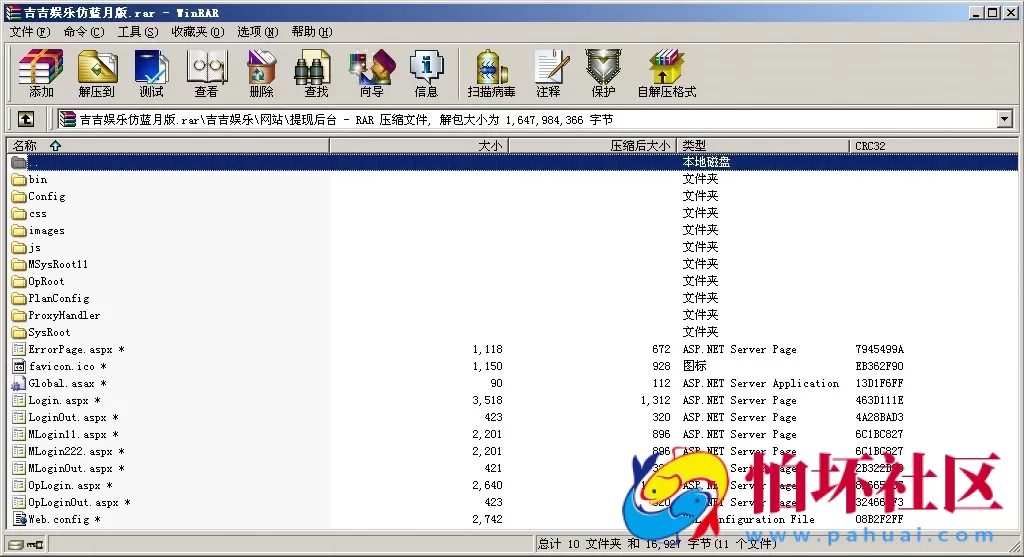Go up one folder level button

26,119
